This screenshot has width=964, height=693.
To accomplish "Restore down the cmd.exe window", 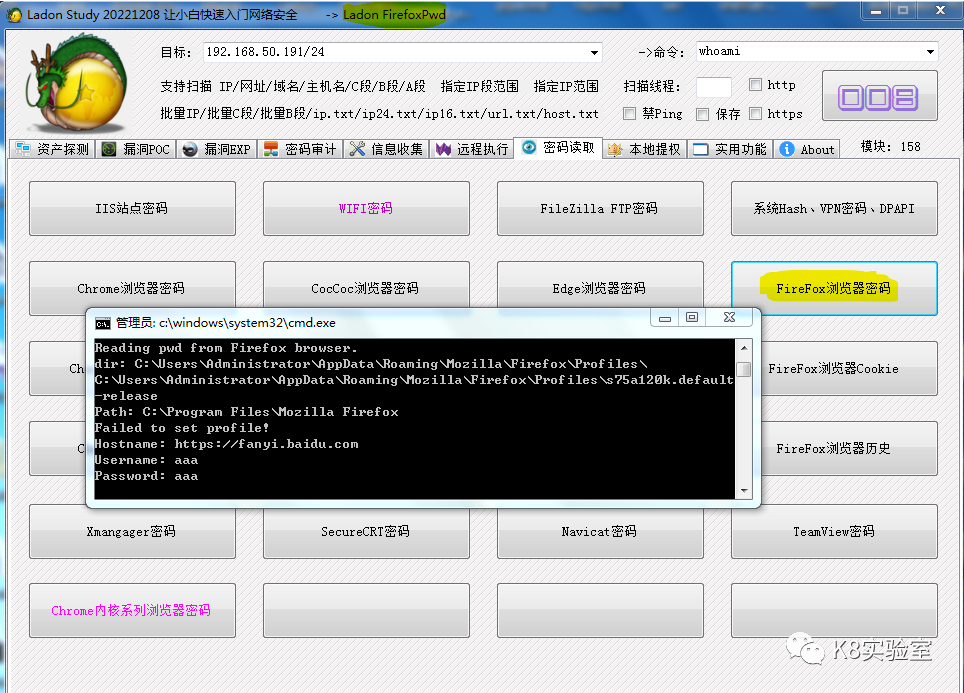I will pos(692,317).
